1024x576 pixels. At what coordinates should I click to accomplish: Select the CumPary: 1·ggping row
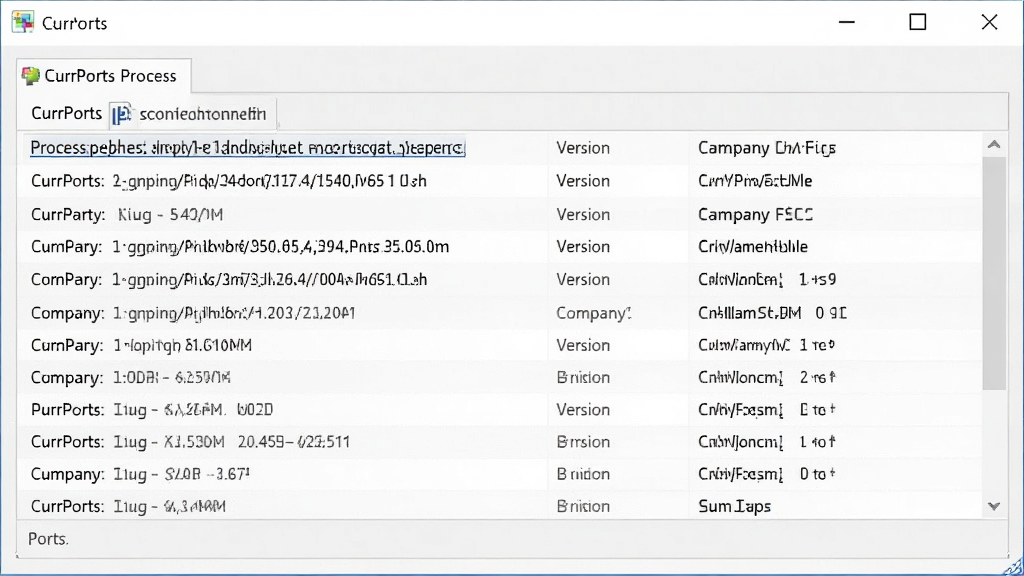coord(499,247)
